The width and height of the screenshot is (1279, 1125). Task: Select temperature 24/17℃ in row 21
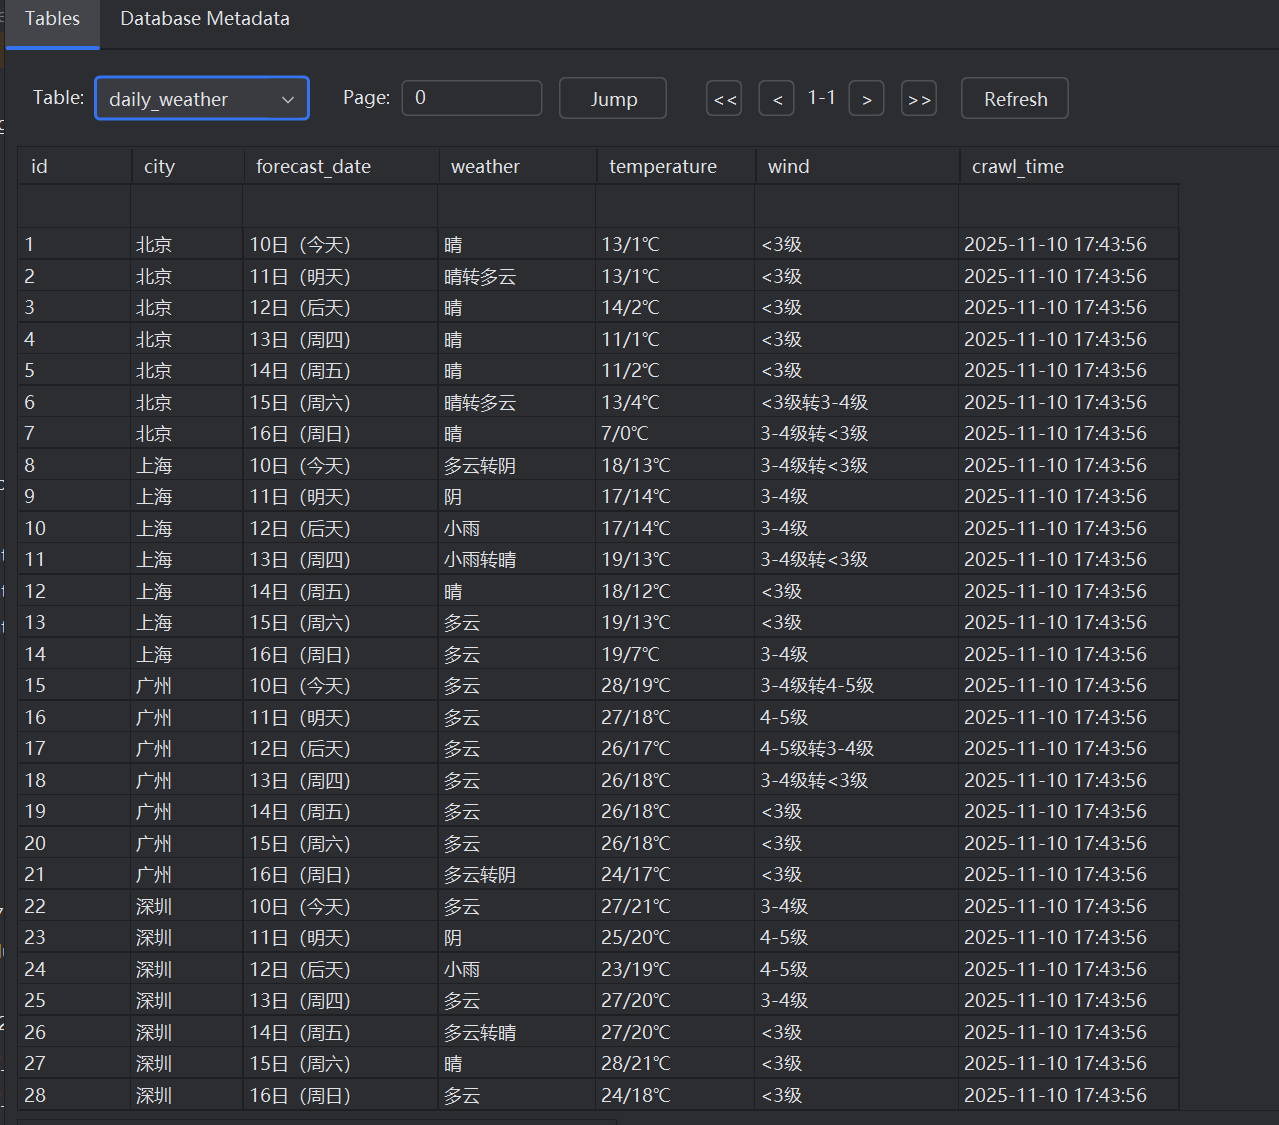pos(676,874)
